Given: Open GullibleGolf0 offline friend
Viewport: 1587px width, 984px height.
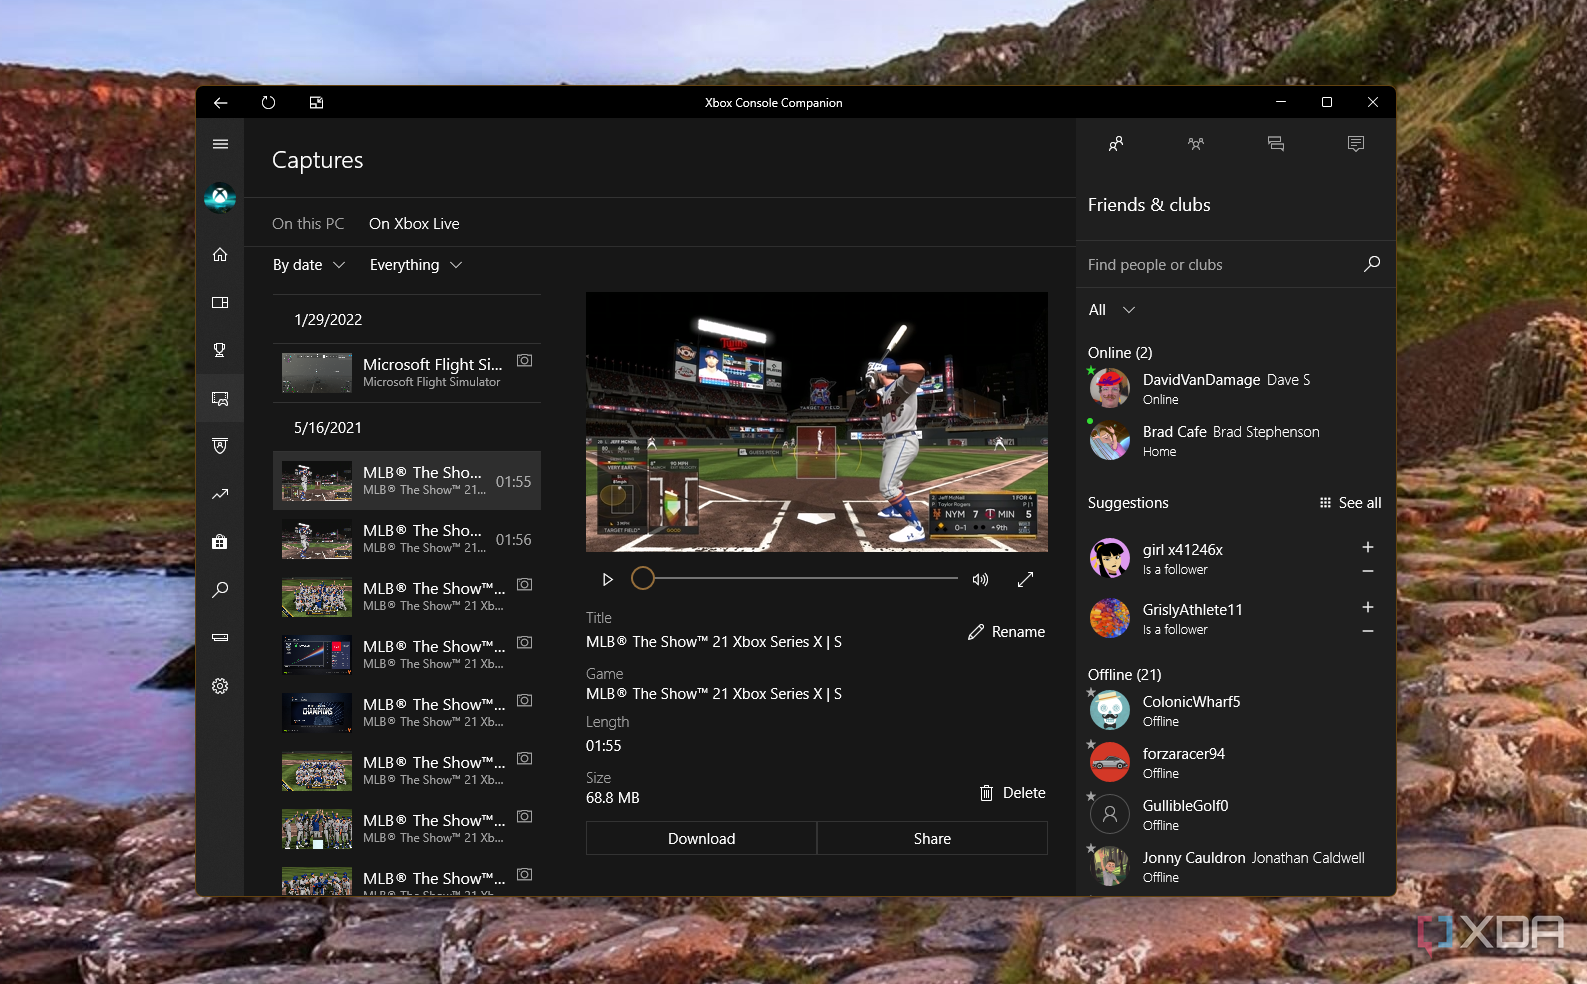Looking at the screenshot, I should 1236,814.
